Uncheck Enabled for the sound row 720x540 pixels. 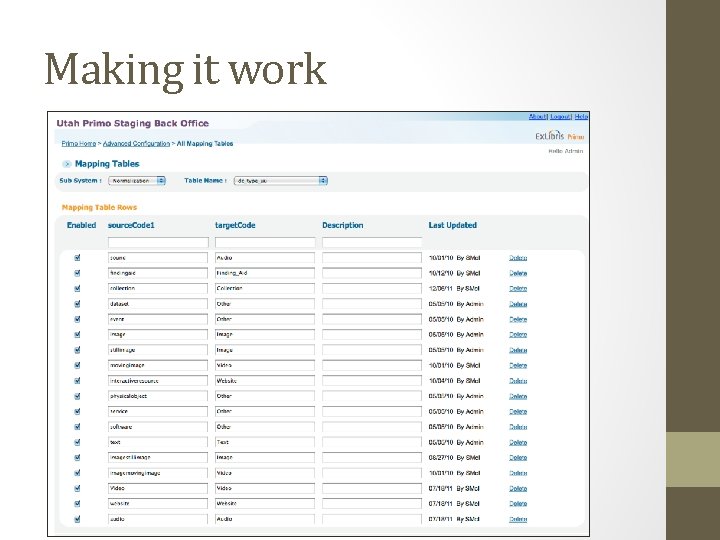[77, 258]
